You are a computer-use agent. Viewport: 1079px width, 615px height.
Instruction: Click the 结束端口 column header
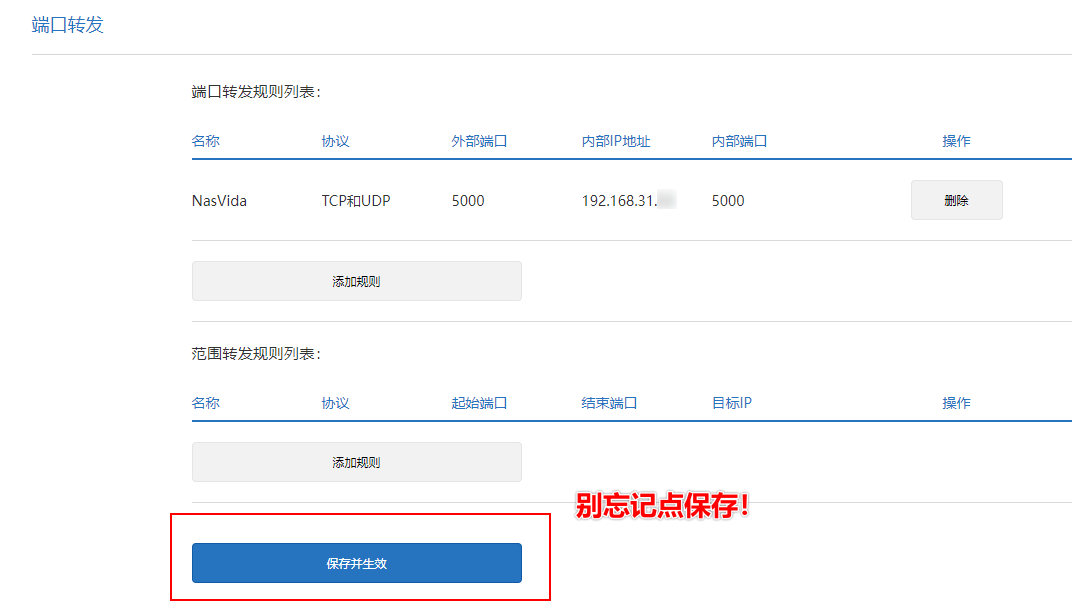(609, 403)
